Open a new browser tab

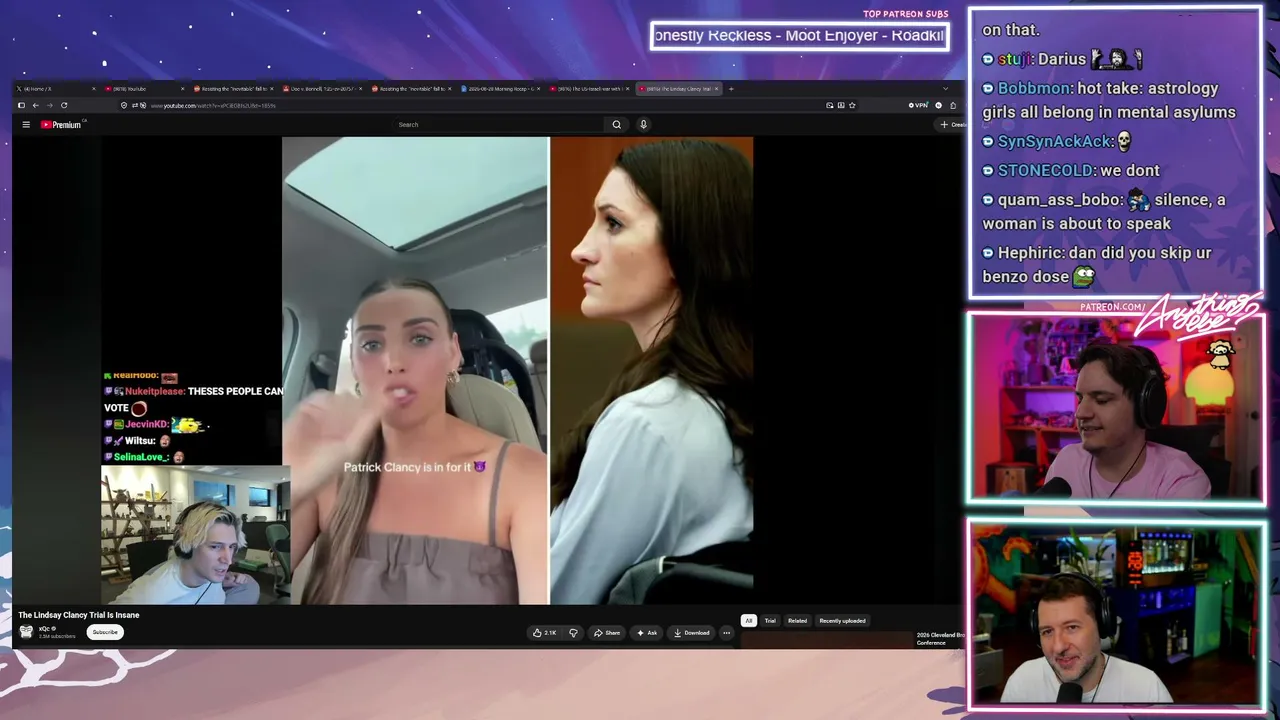tap(731, 89)
